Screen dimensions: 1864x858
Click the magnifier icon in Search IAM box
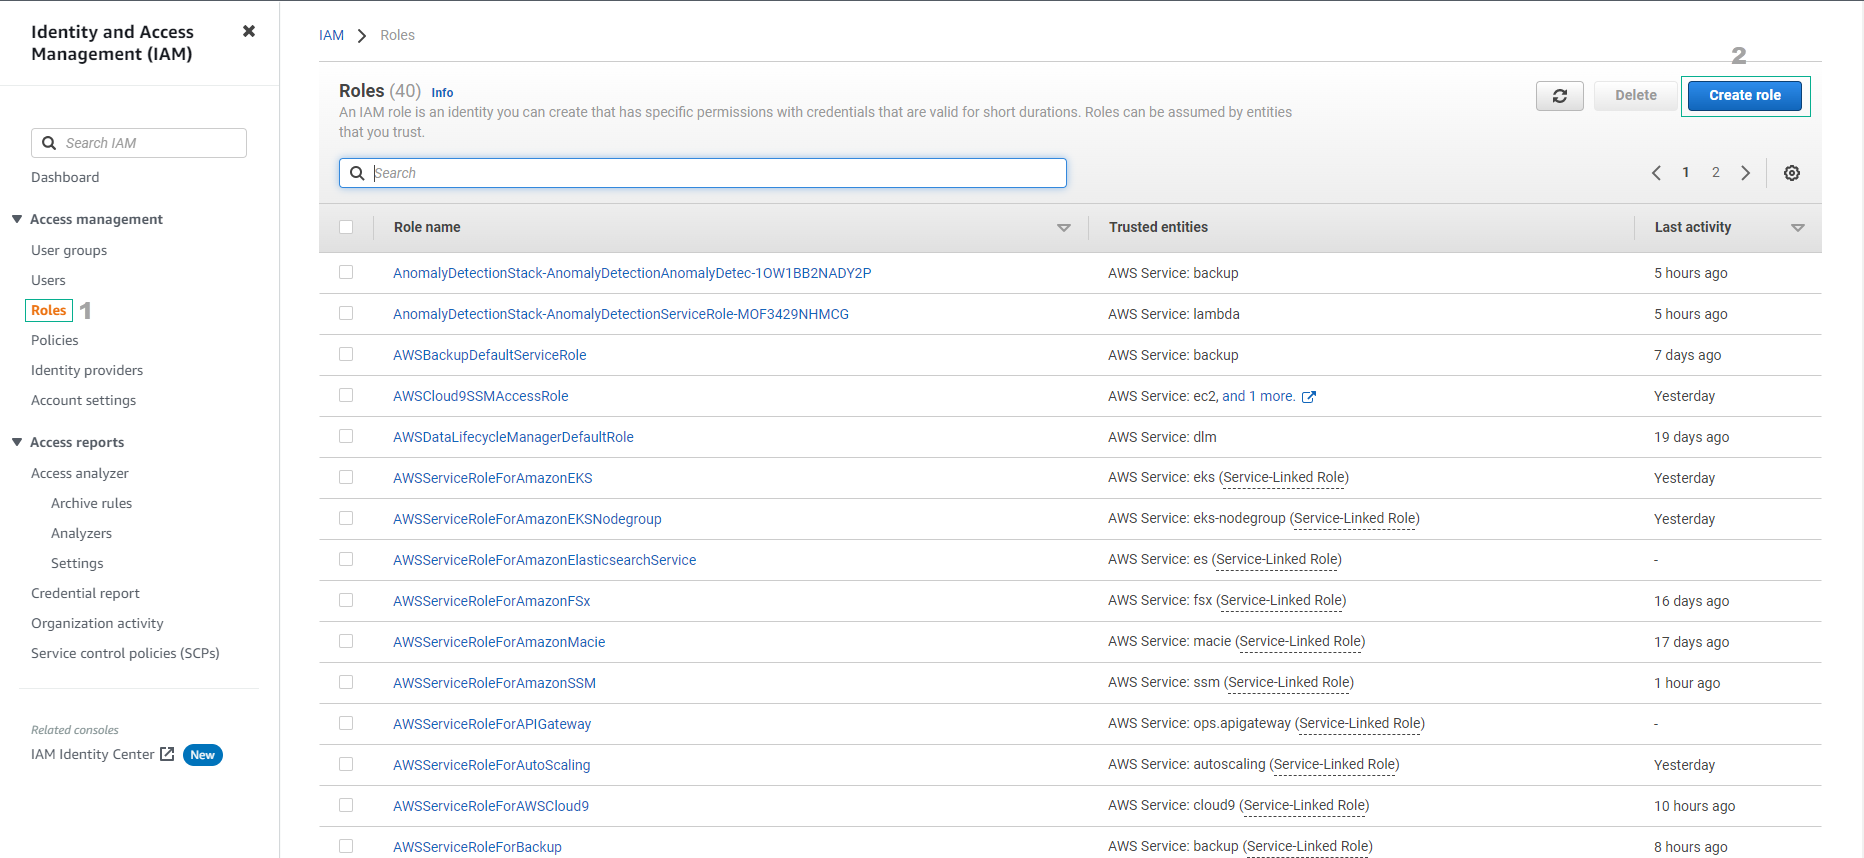tap(49, 143)
